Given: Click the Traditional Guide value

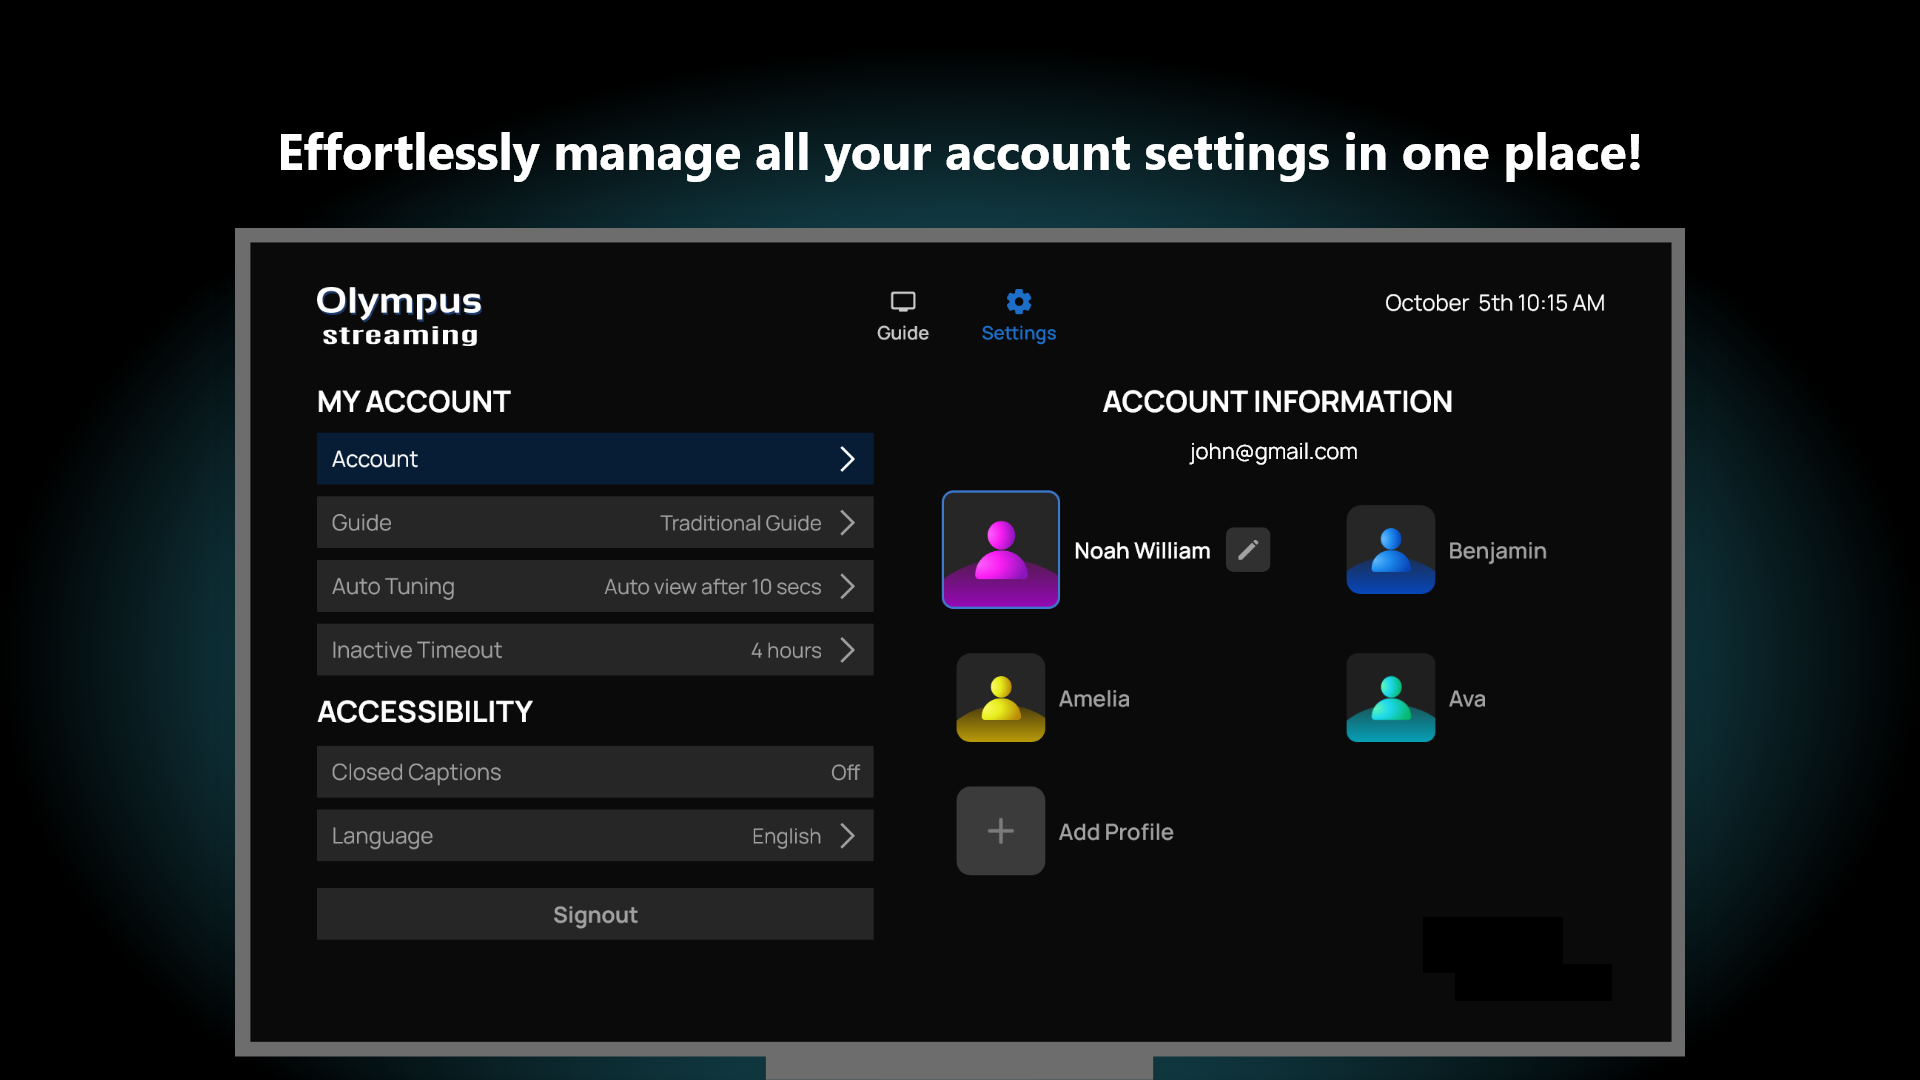Looking at the screenshot, I should point(741,523).
